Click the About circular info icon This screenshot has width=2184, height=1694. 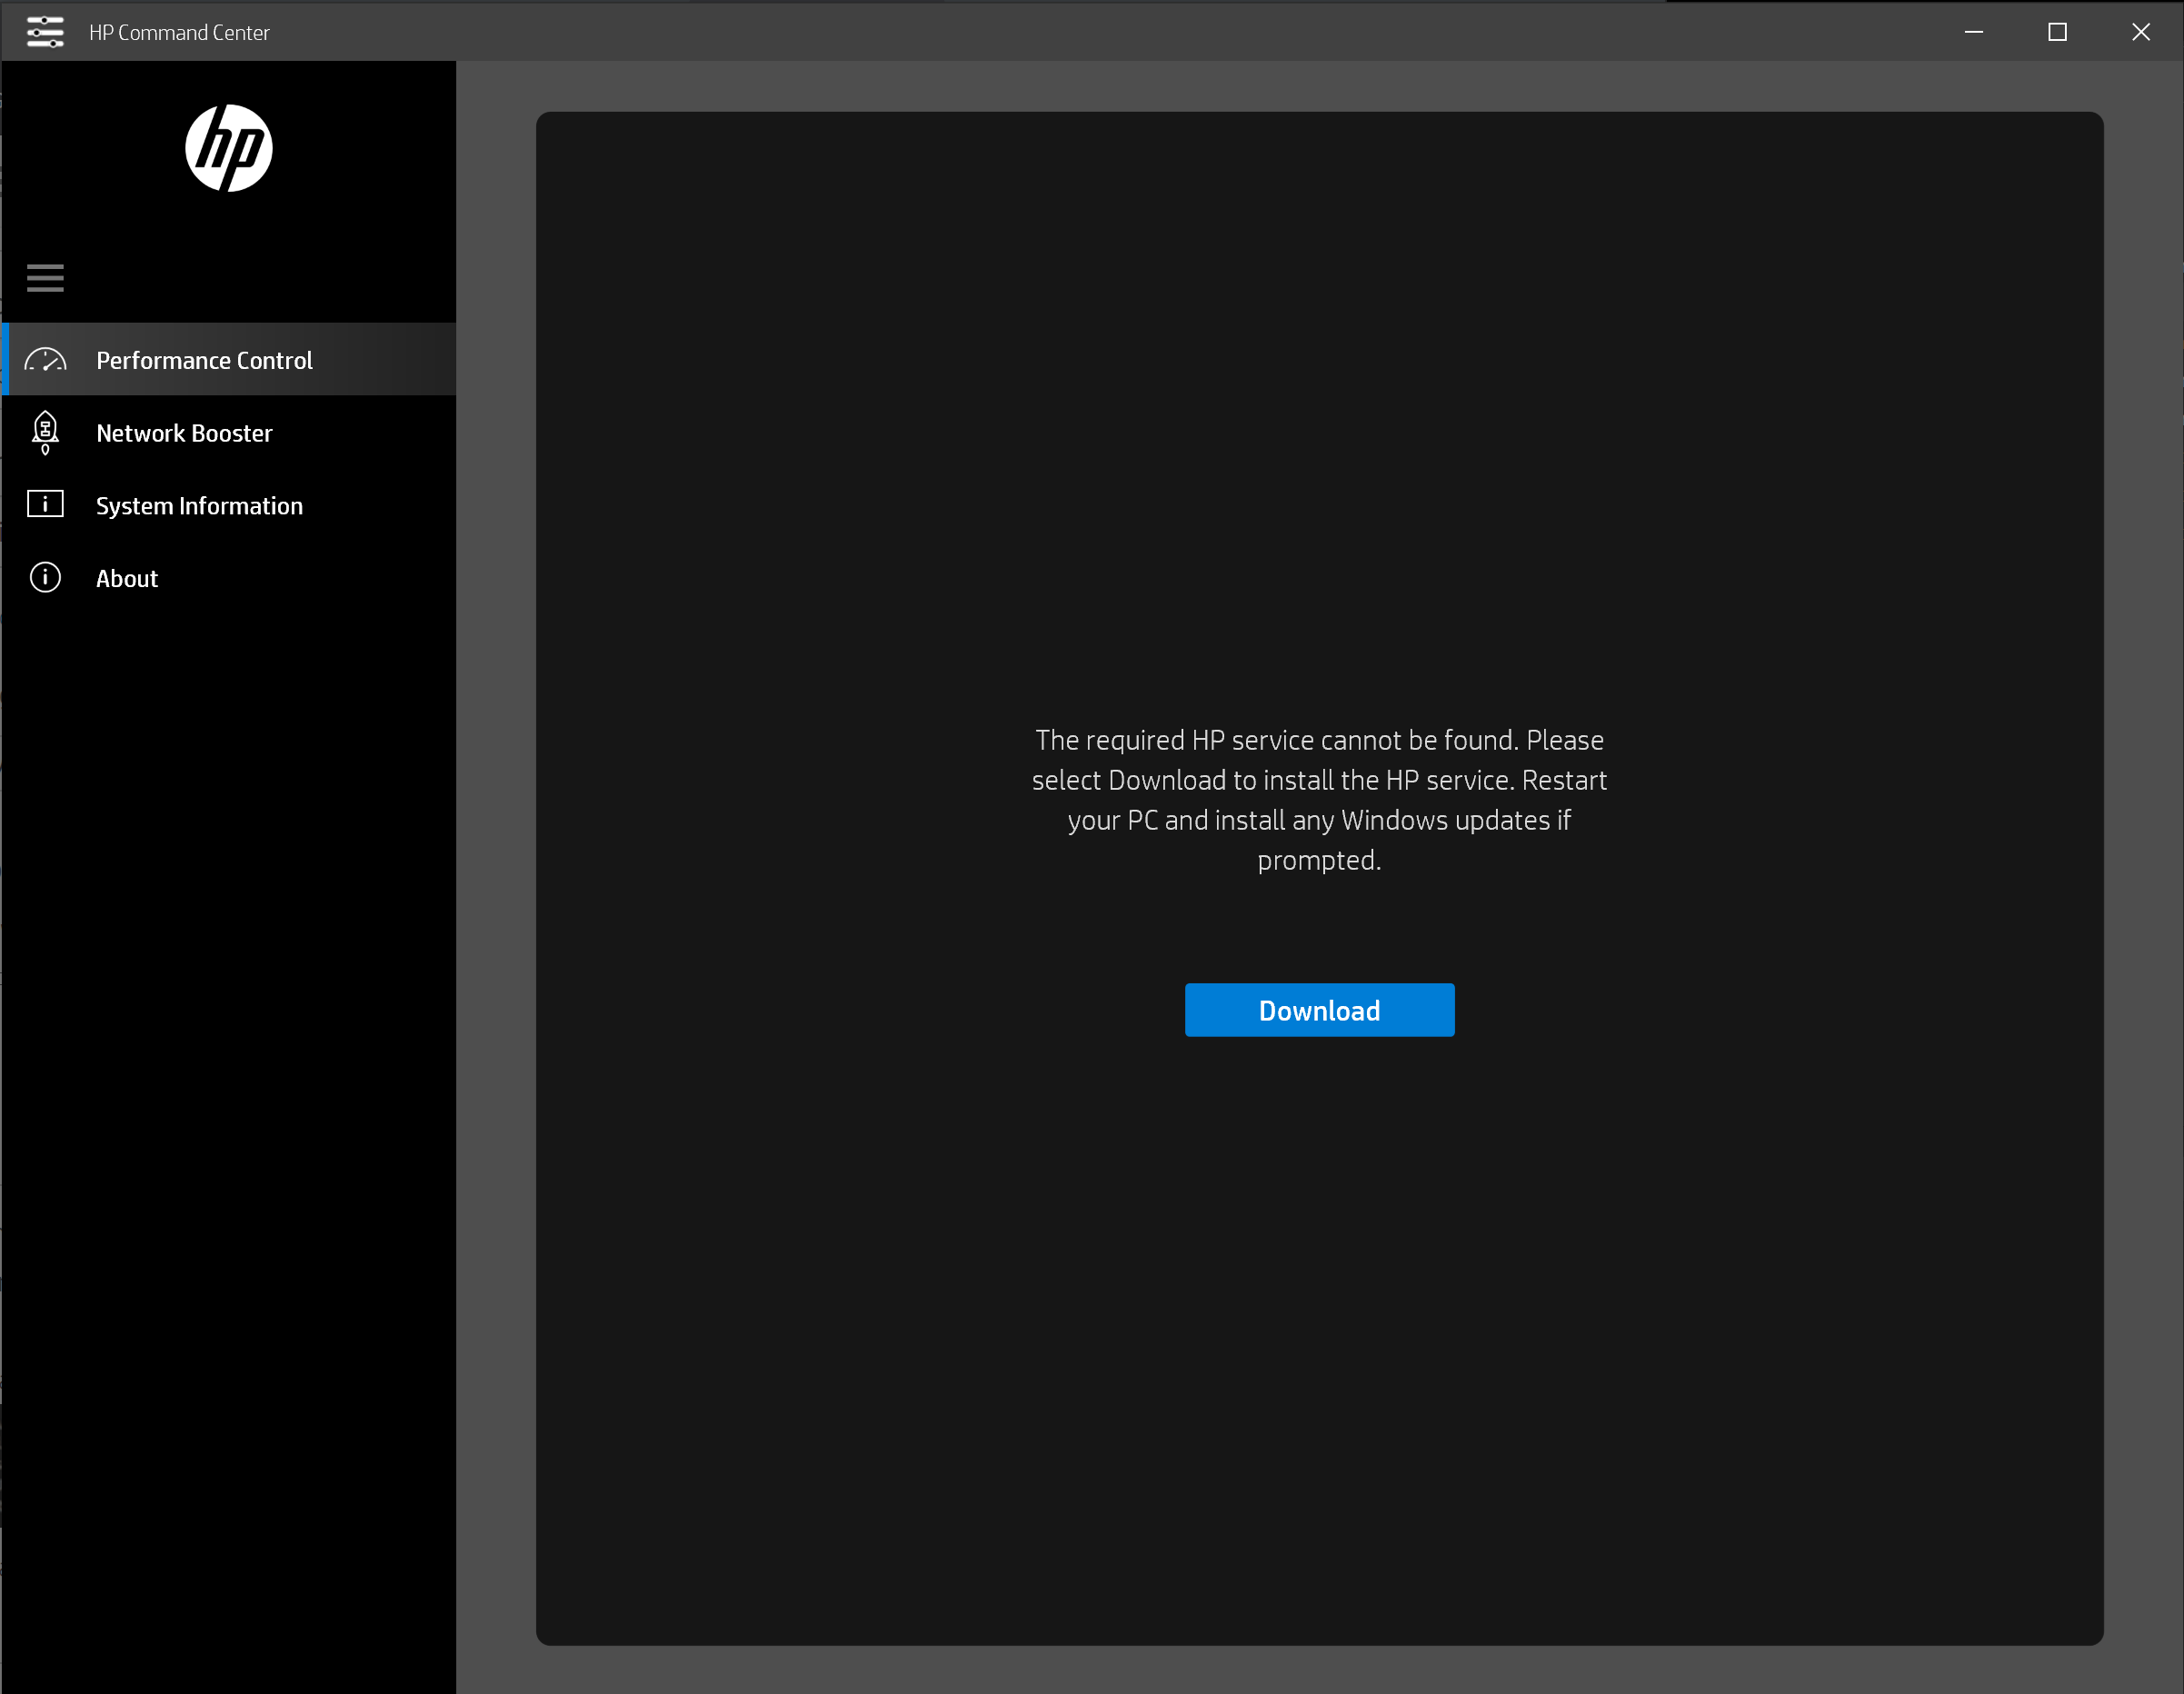45,577
